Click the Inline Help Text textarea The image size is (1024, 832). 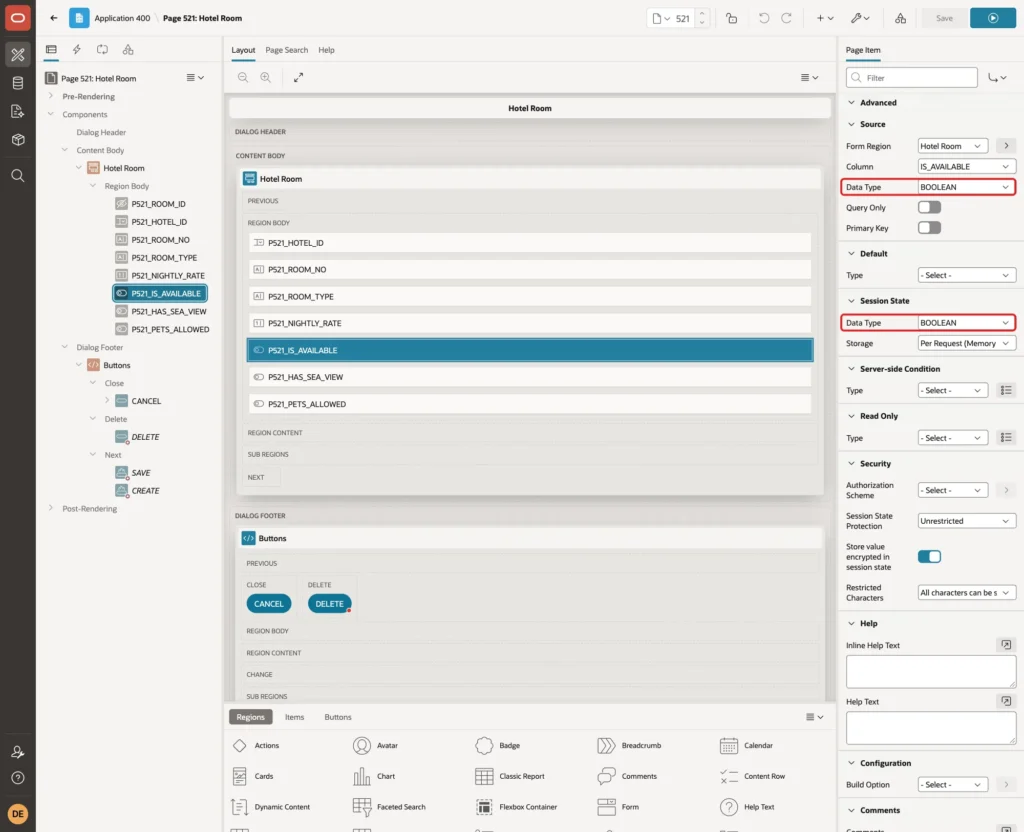[931, 672]
